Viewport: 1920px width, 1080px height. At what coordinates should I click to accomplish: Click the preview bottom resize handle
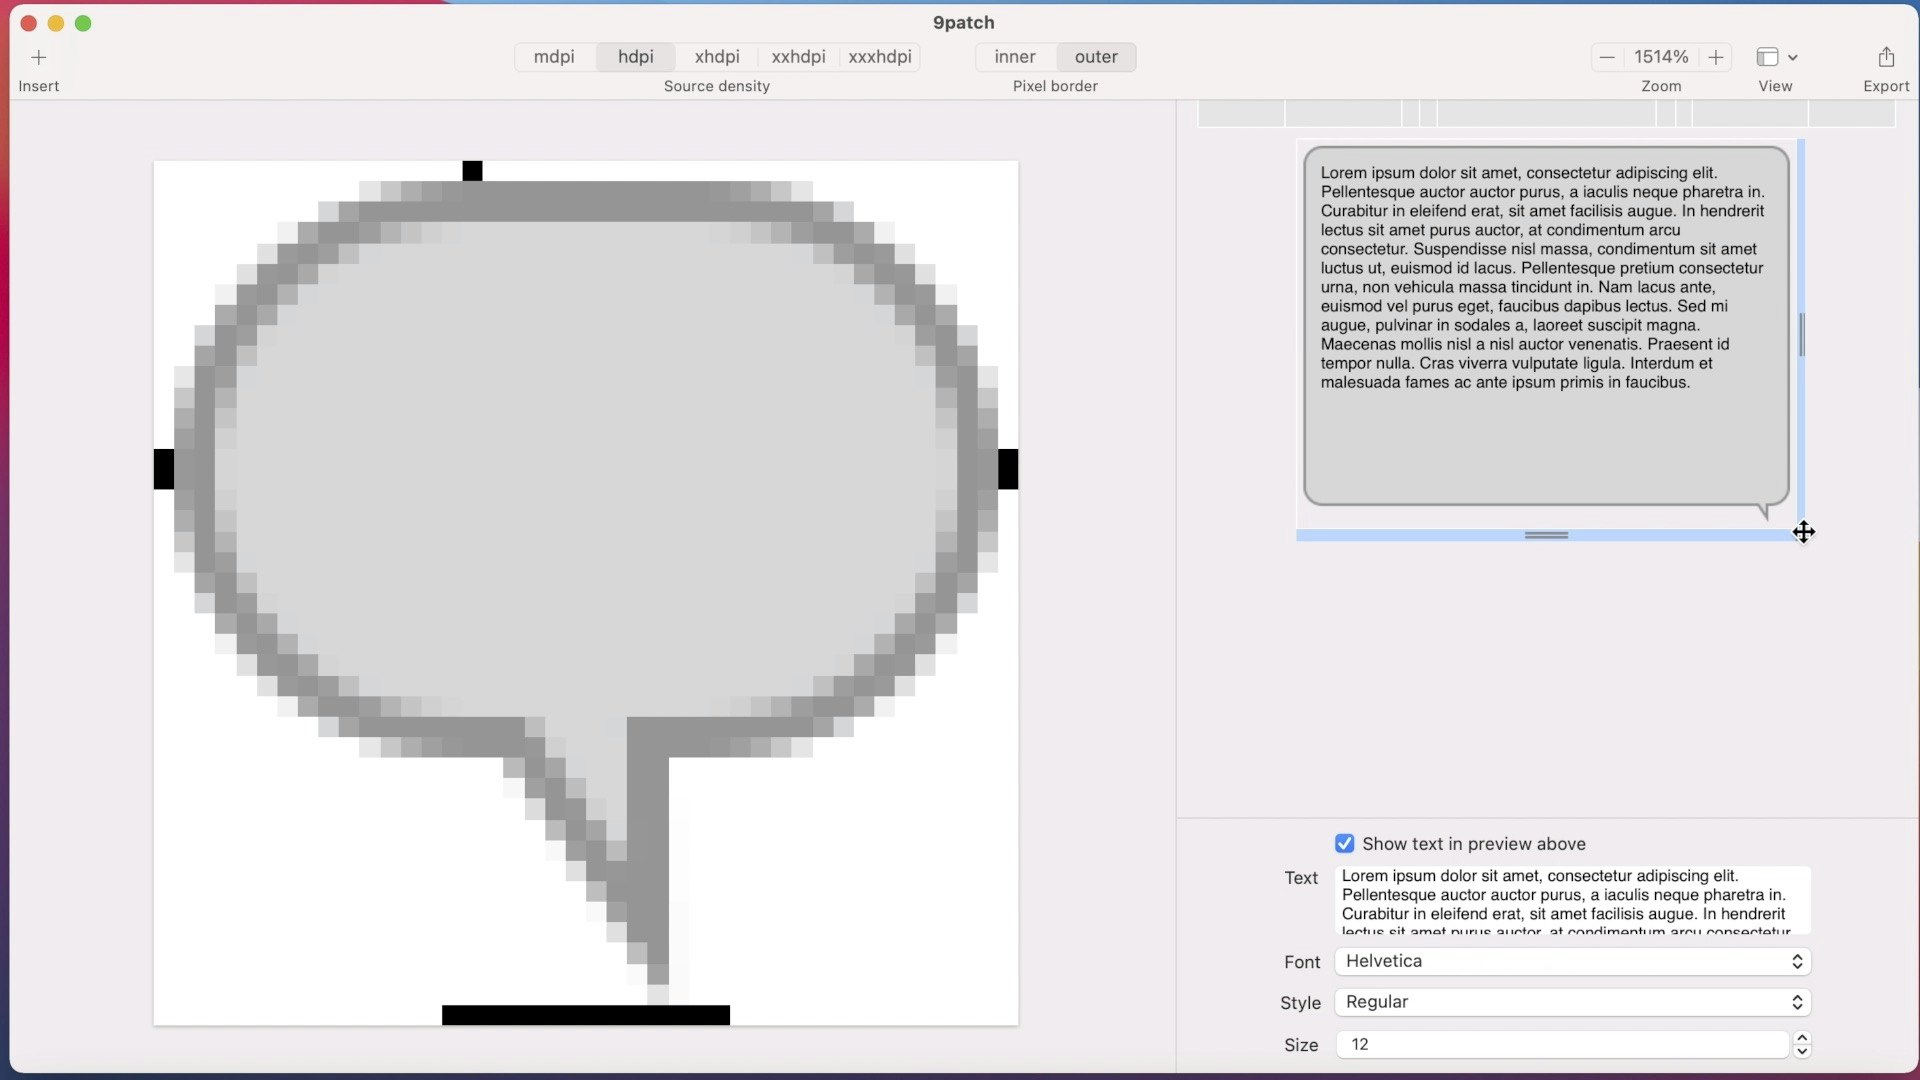(1546, 536)
